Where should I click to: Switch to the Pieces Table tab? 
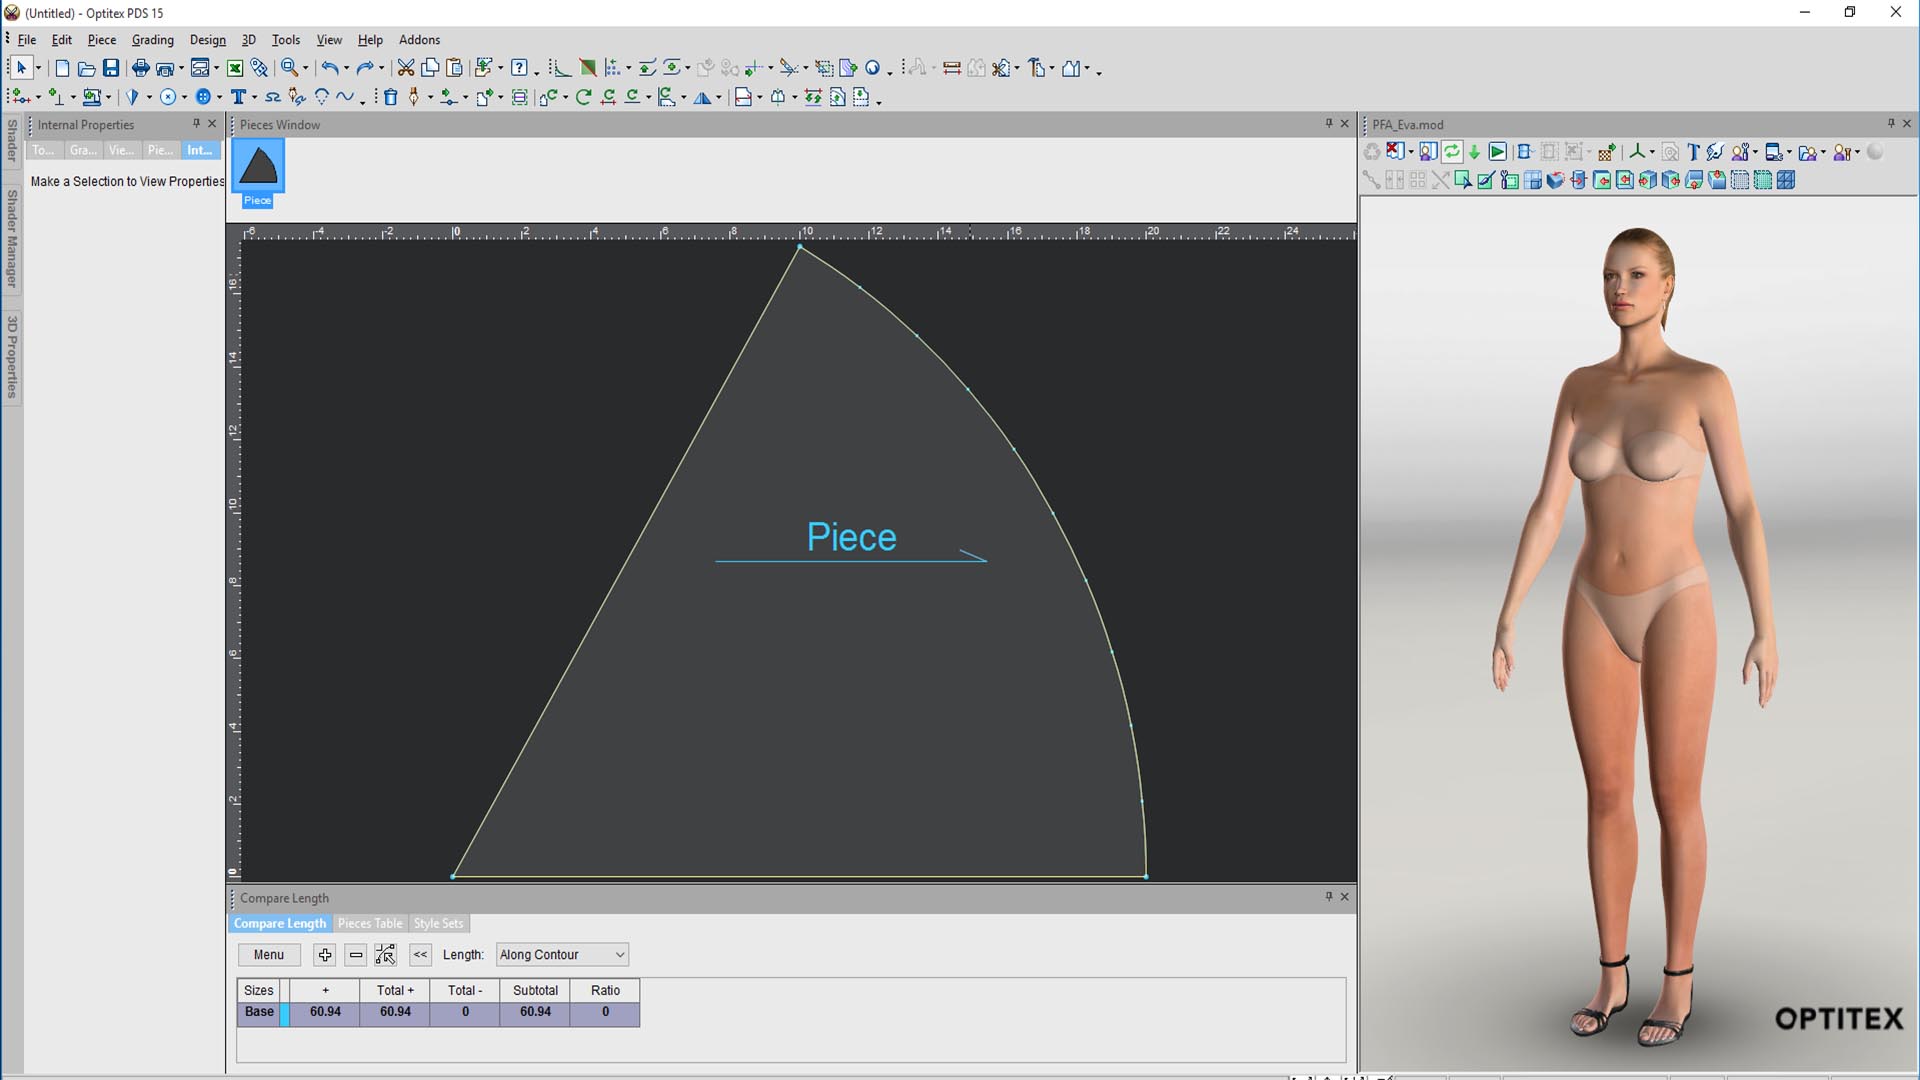point(370,924)
